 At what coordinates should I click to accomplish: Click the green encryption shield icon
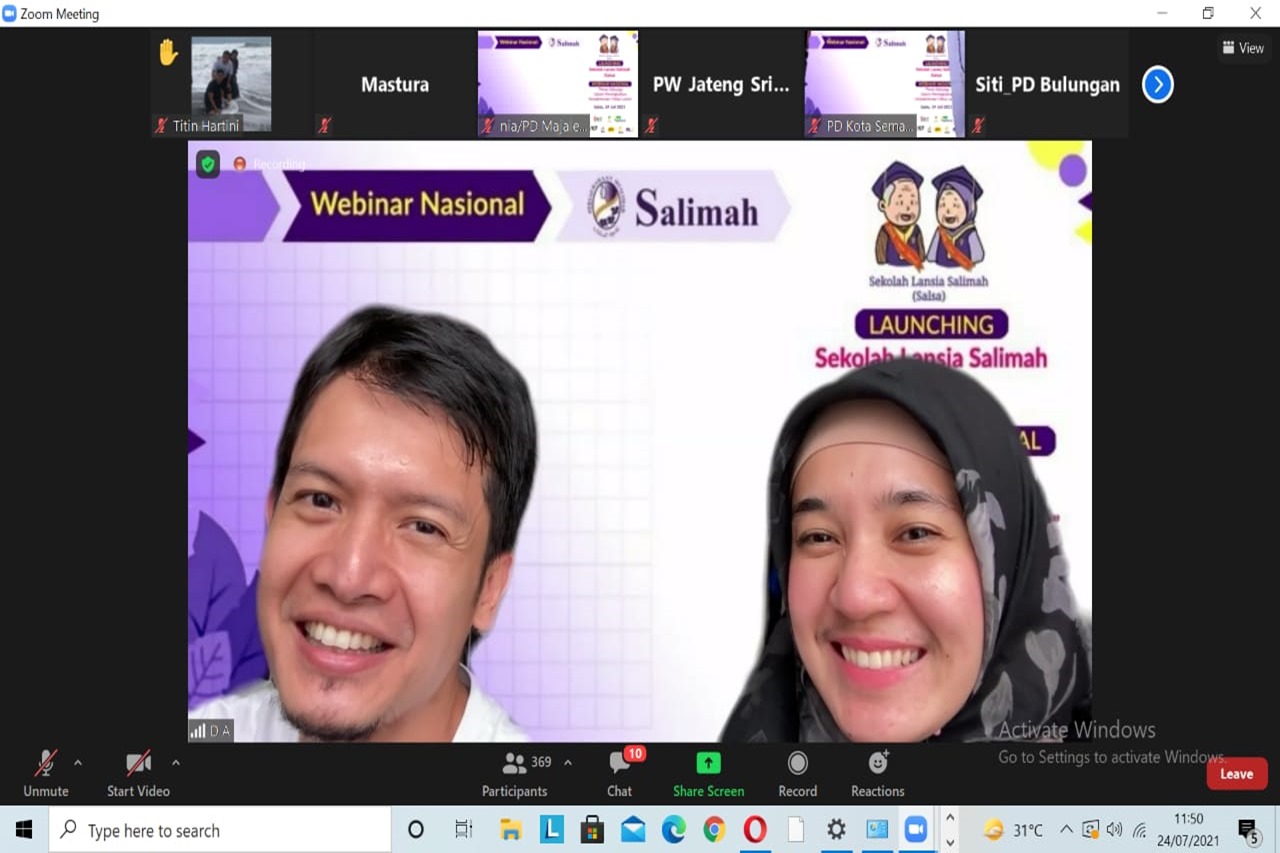[x=207, y=164]
